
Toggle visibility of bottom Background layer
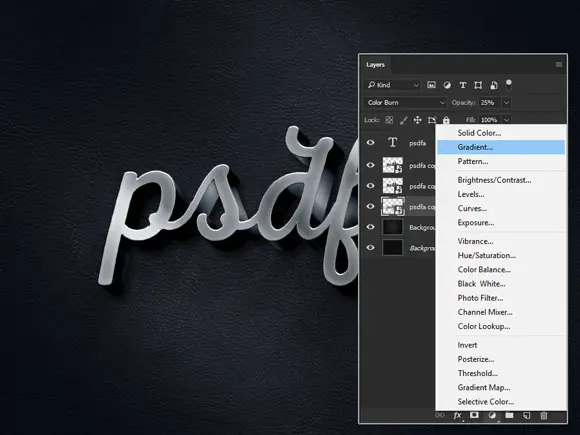coord(370,248)
